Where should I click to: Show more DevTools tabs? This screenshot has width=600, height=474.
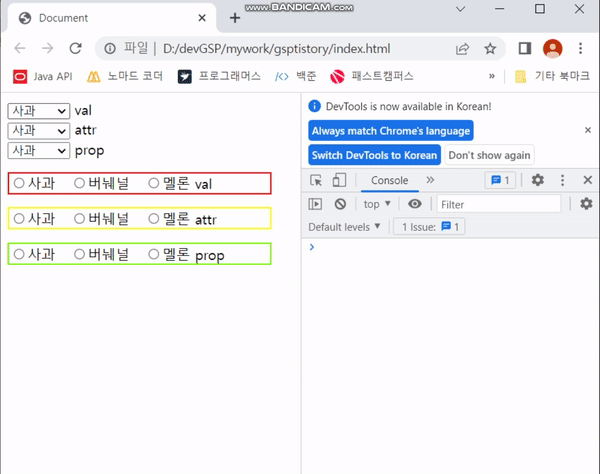(430, 180)
